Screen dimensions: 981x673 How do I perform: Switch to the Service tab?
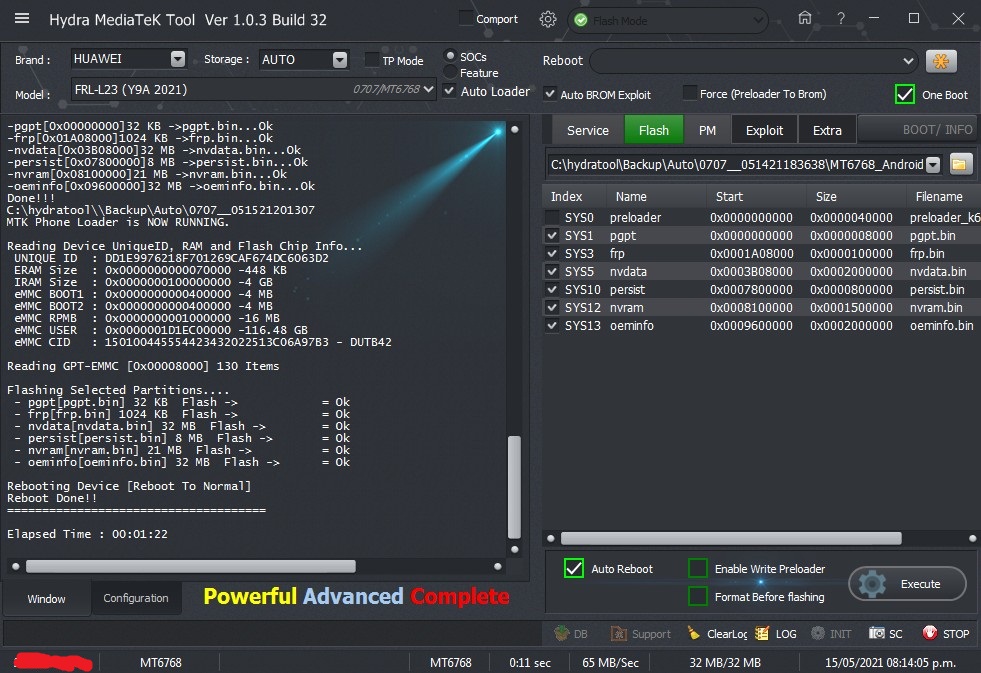(x=587, y=130)
